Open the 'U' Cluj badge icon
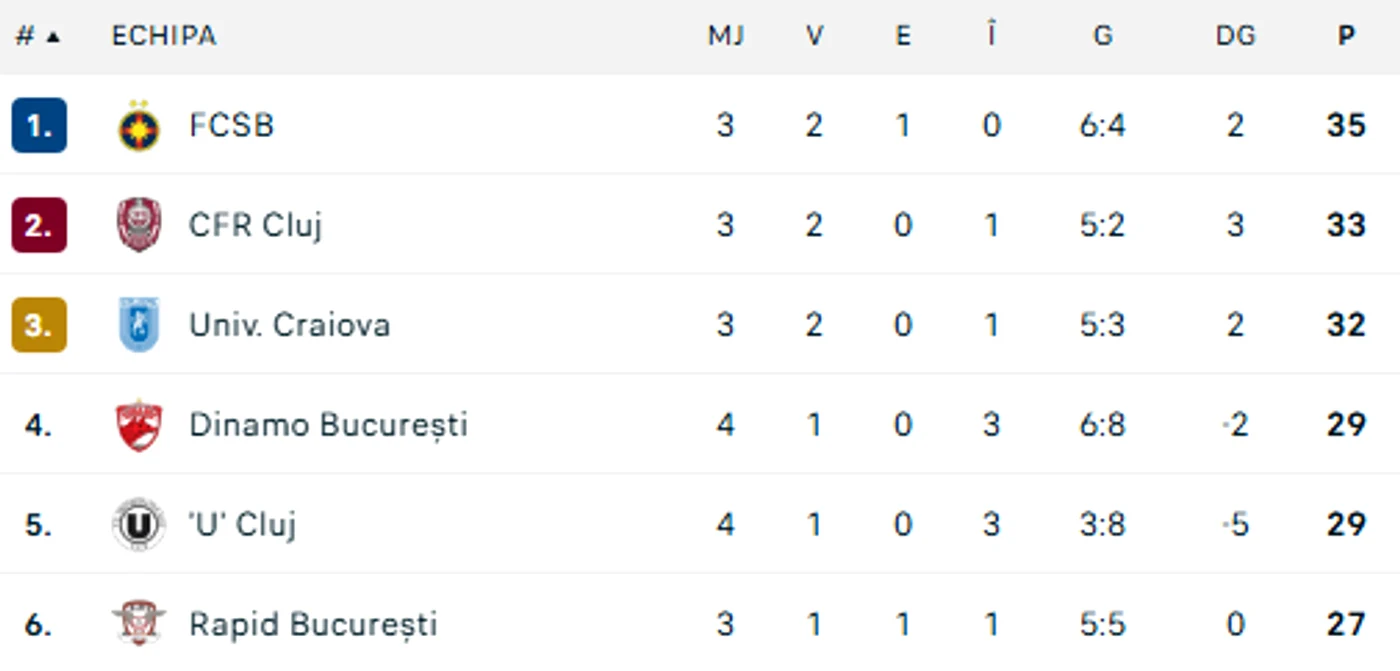This screenshot has height=671, width=1400. pos(139,524)
